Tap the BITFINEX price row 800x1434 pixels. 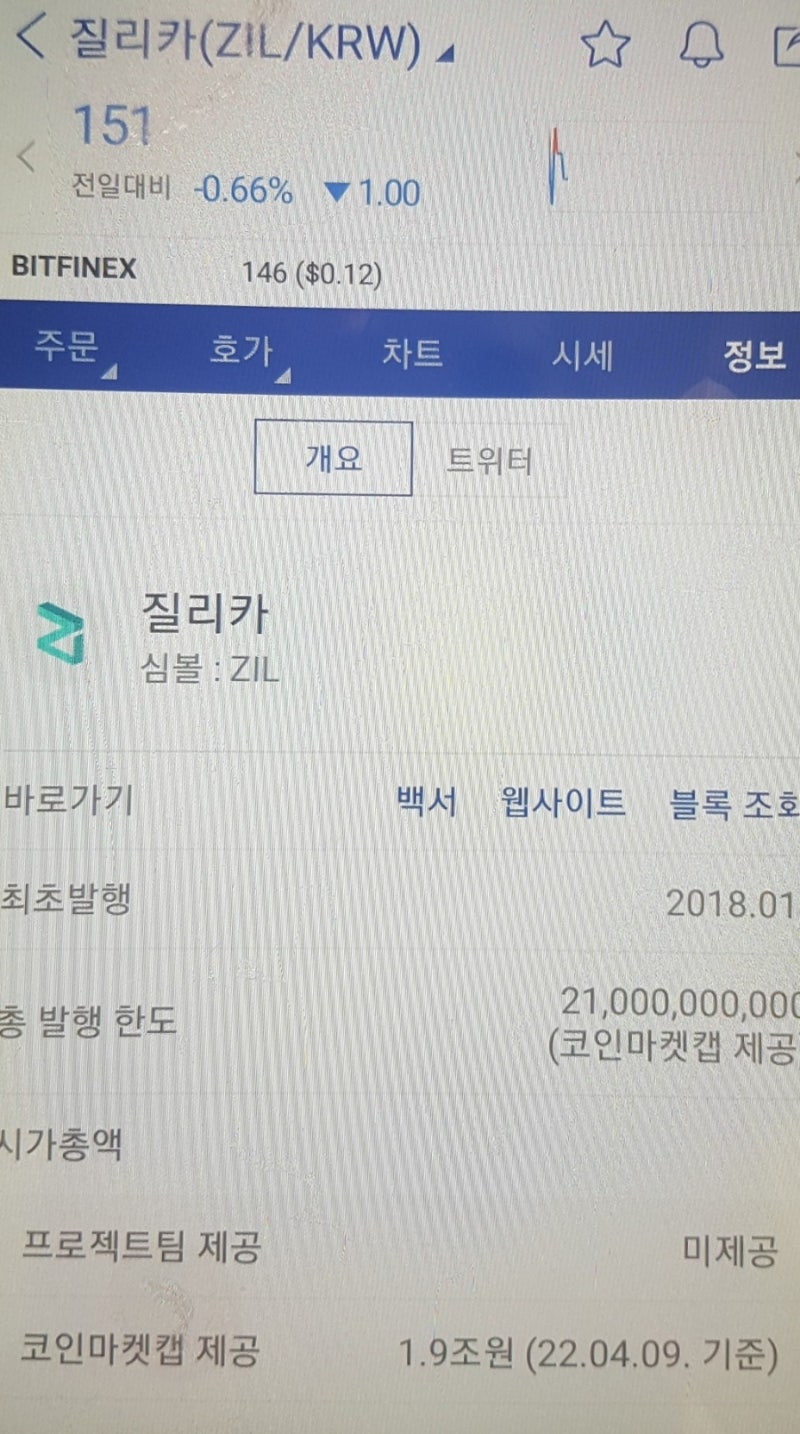(x=400, y=270)
